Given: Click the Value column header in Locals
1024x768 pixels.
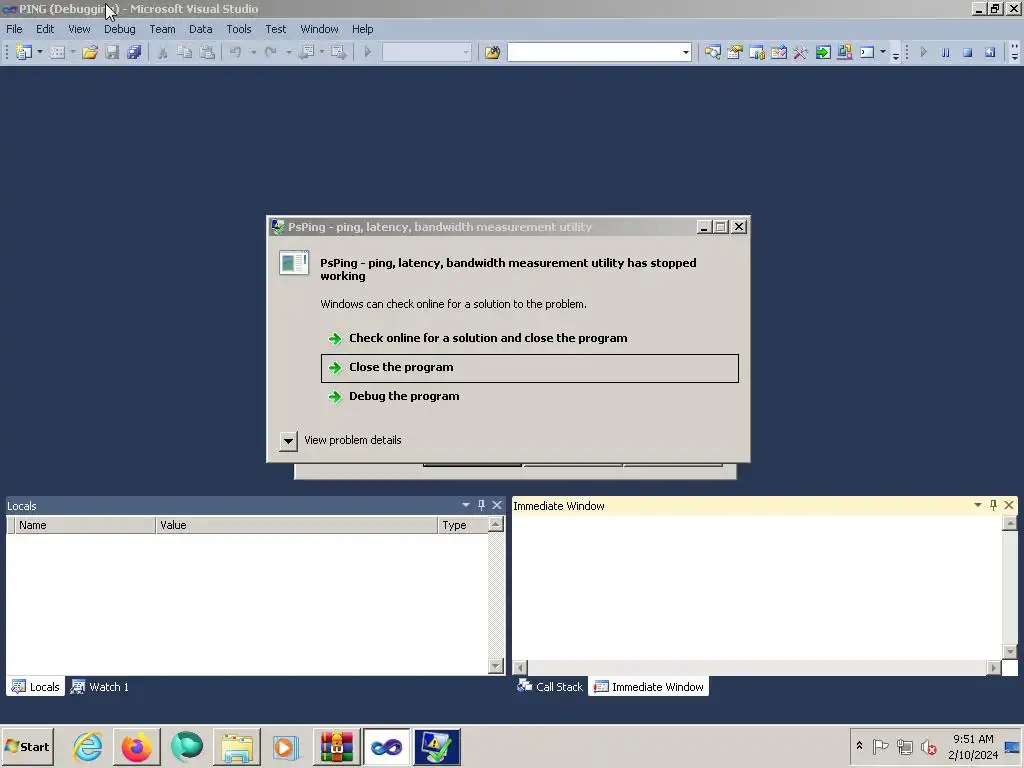Looking at the screenshot, I should tap(296, 525).
